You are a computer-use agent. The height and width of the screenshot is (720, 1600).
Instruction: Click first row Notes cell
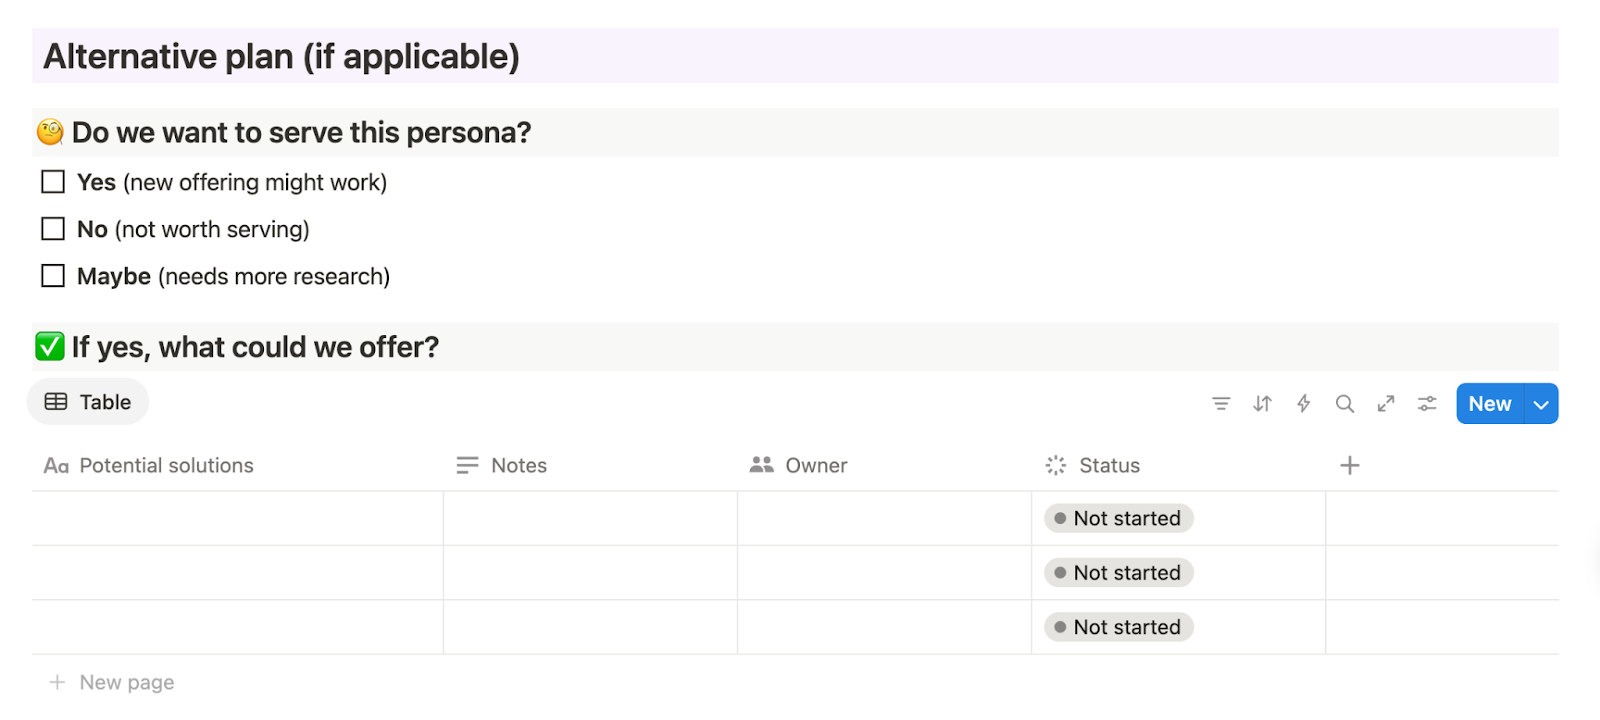tap(590, 518)
